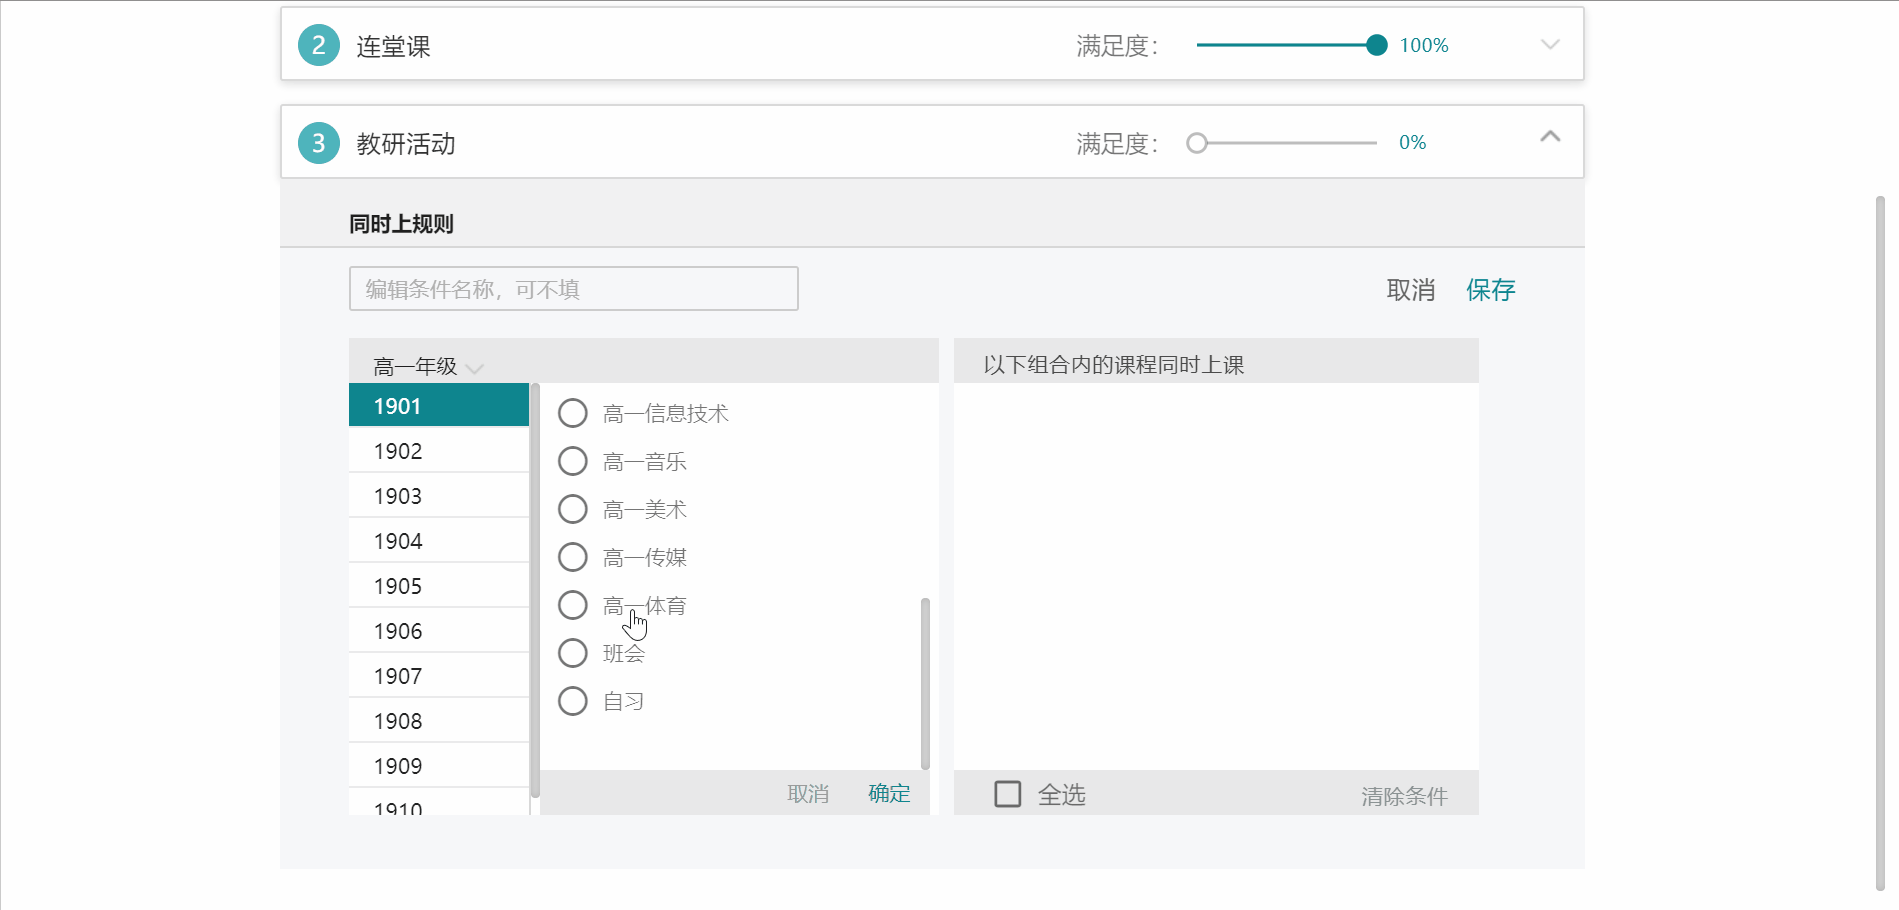1899x910 pixels.
Task: Cancel course selection with 取消 beside 确定
Action: (808, 794)
